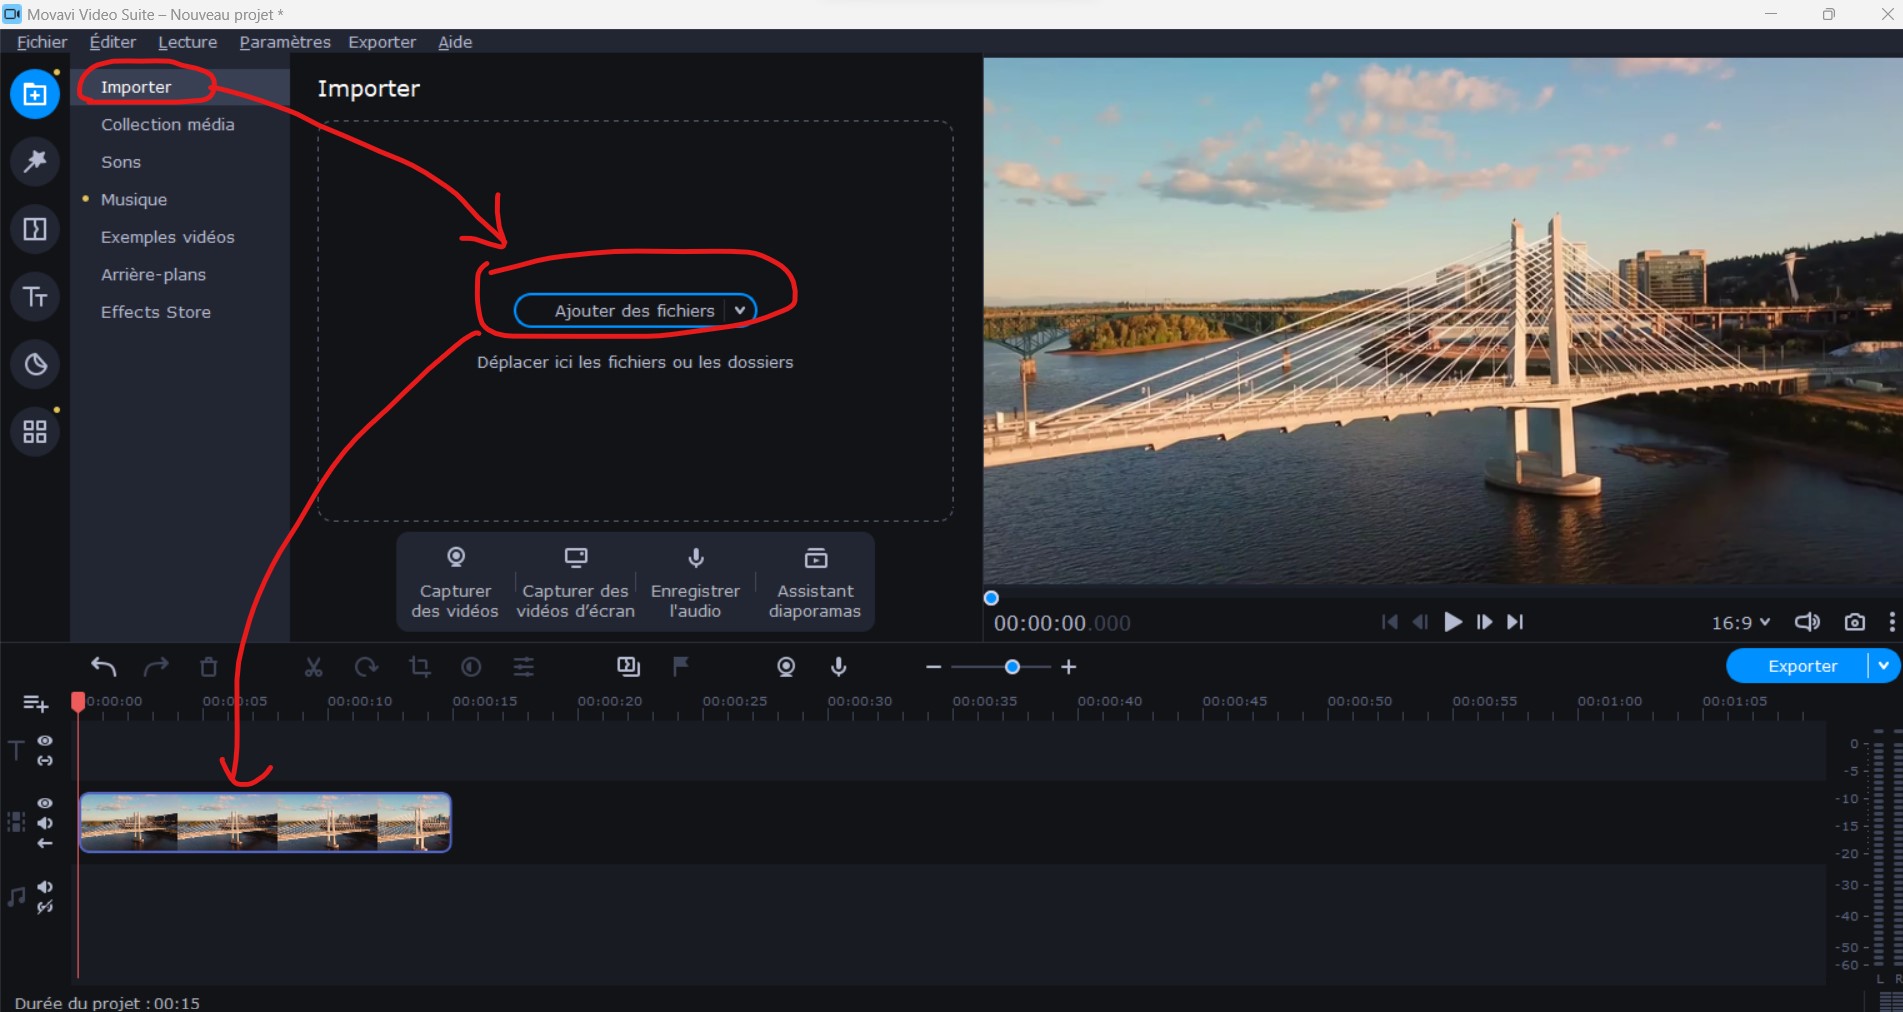Click the preview seek bar handle
1903x1012 pixels.
[x=991, y=598]
